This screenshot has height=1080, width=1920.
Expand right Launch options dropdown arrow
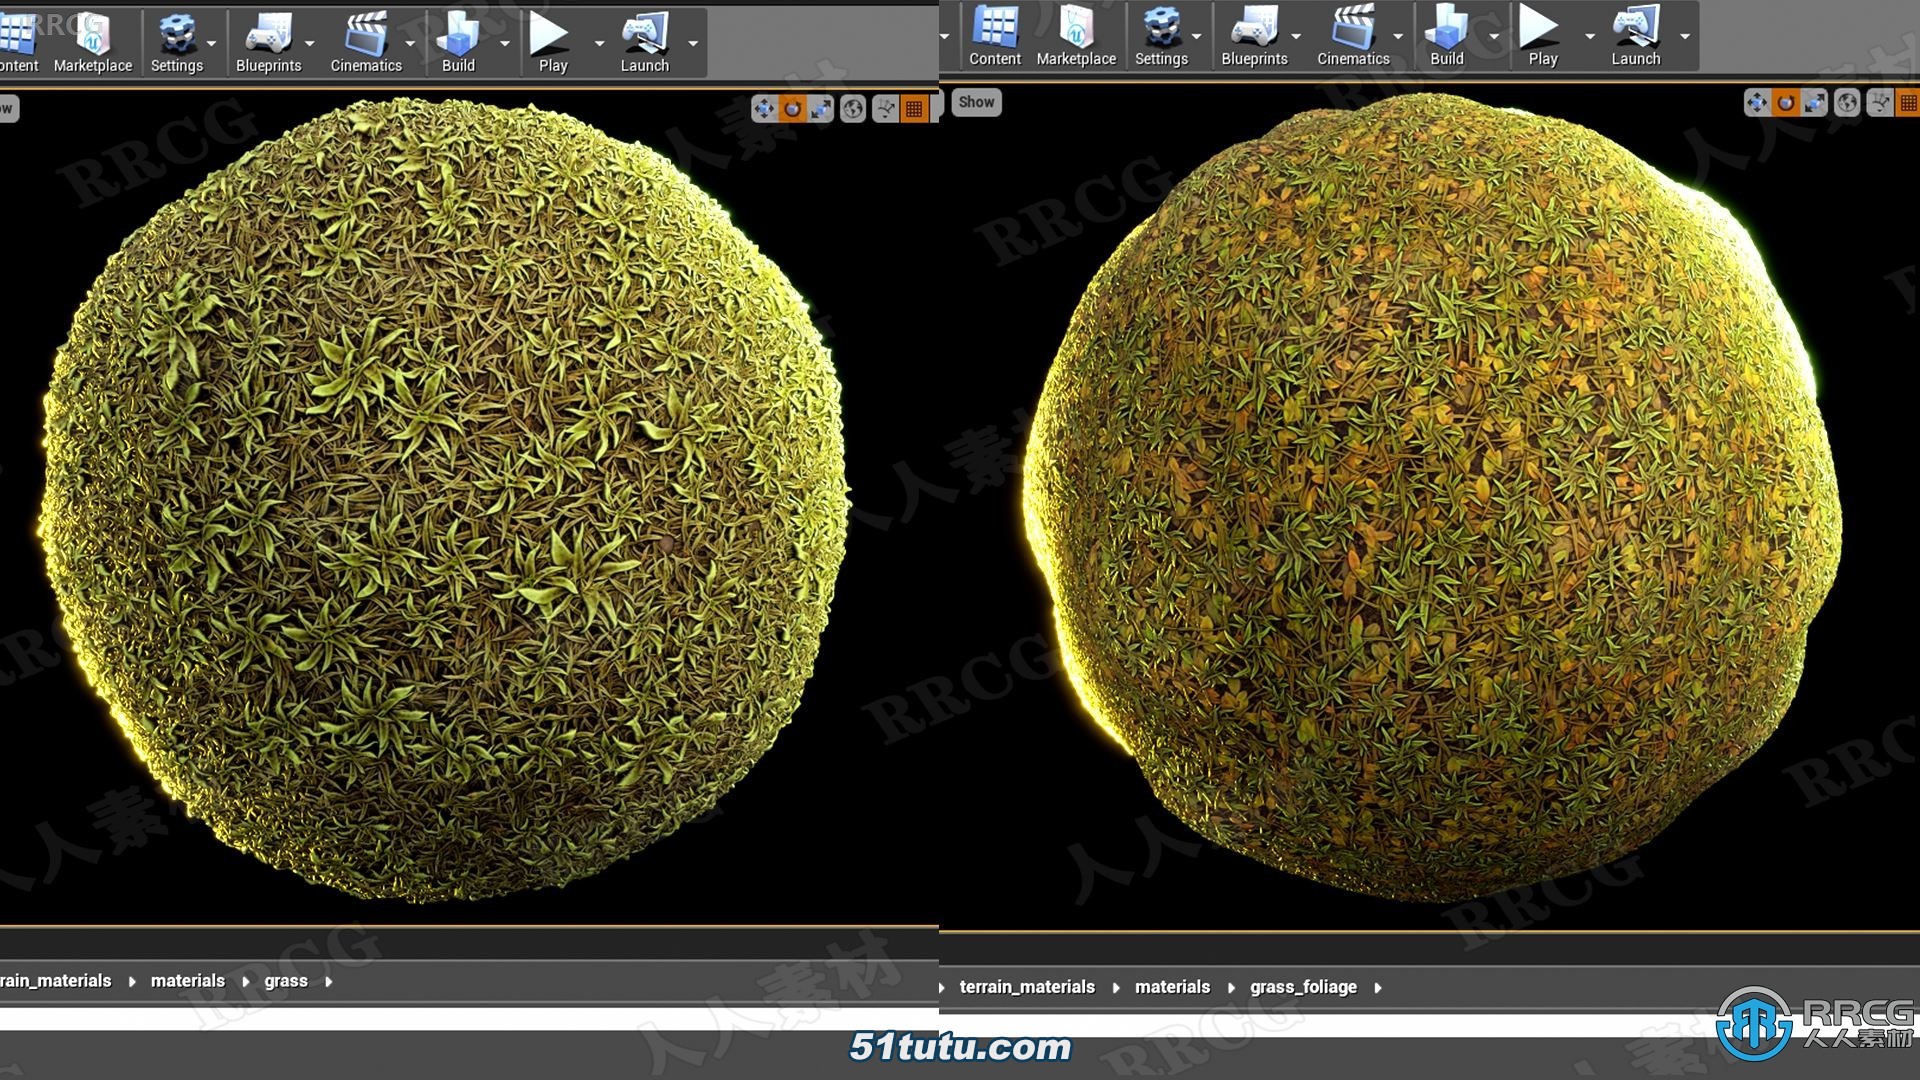tap(1685, 37)
